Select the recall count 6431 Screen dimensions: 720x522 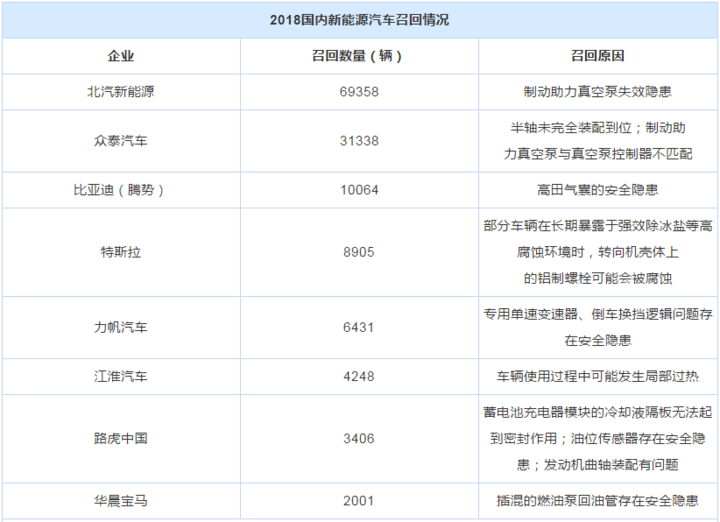coord(359,327)
